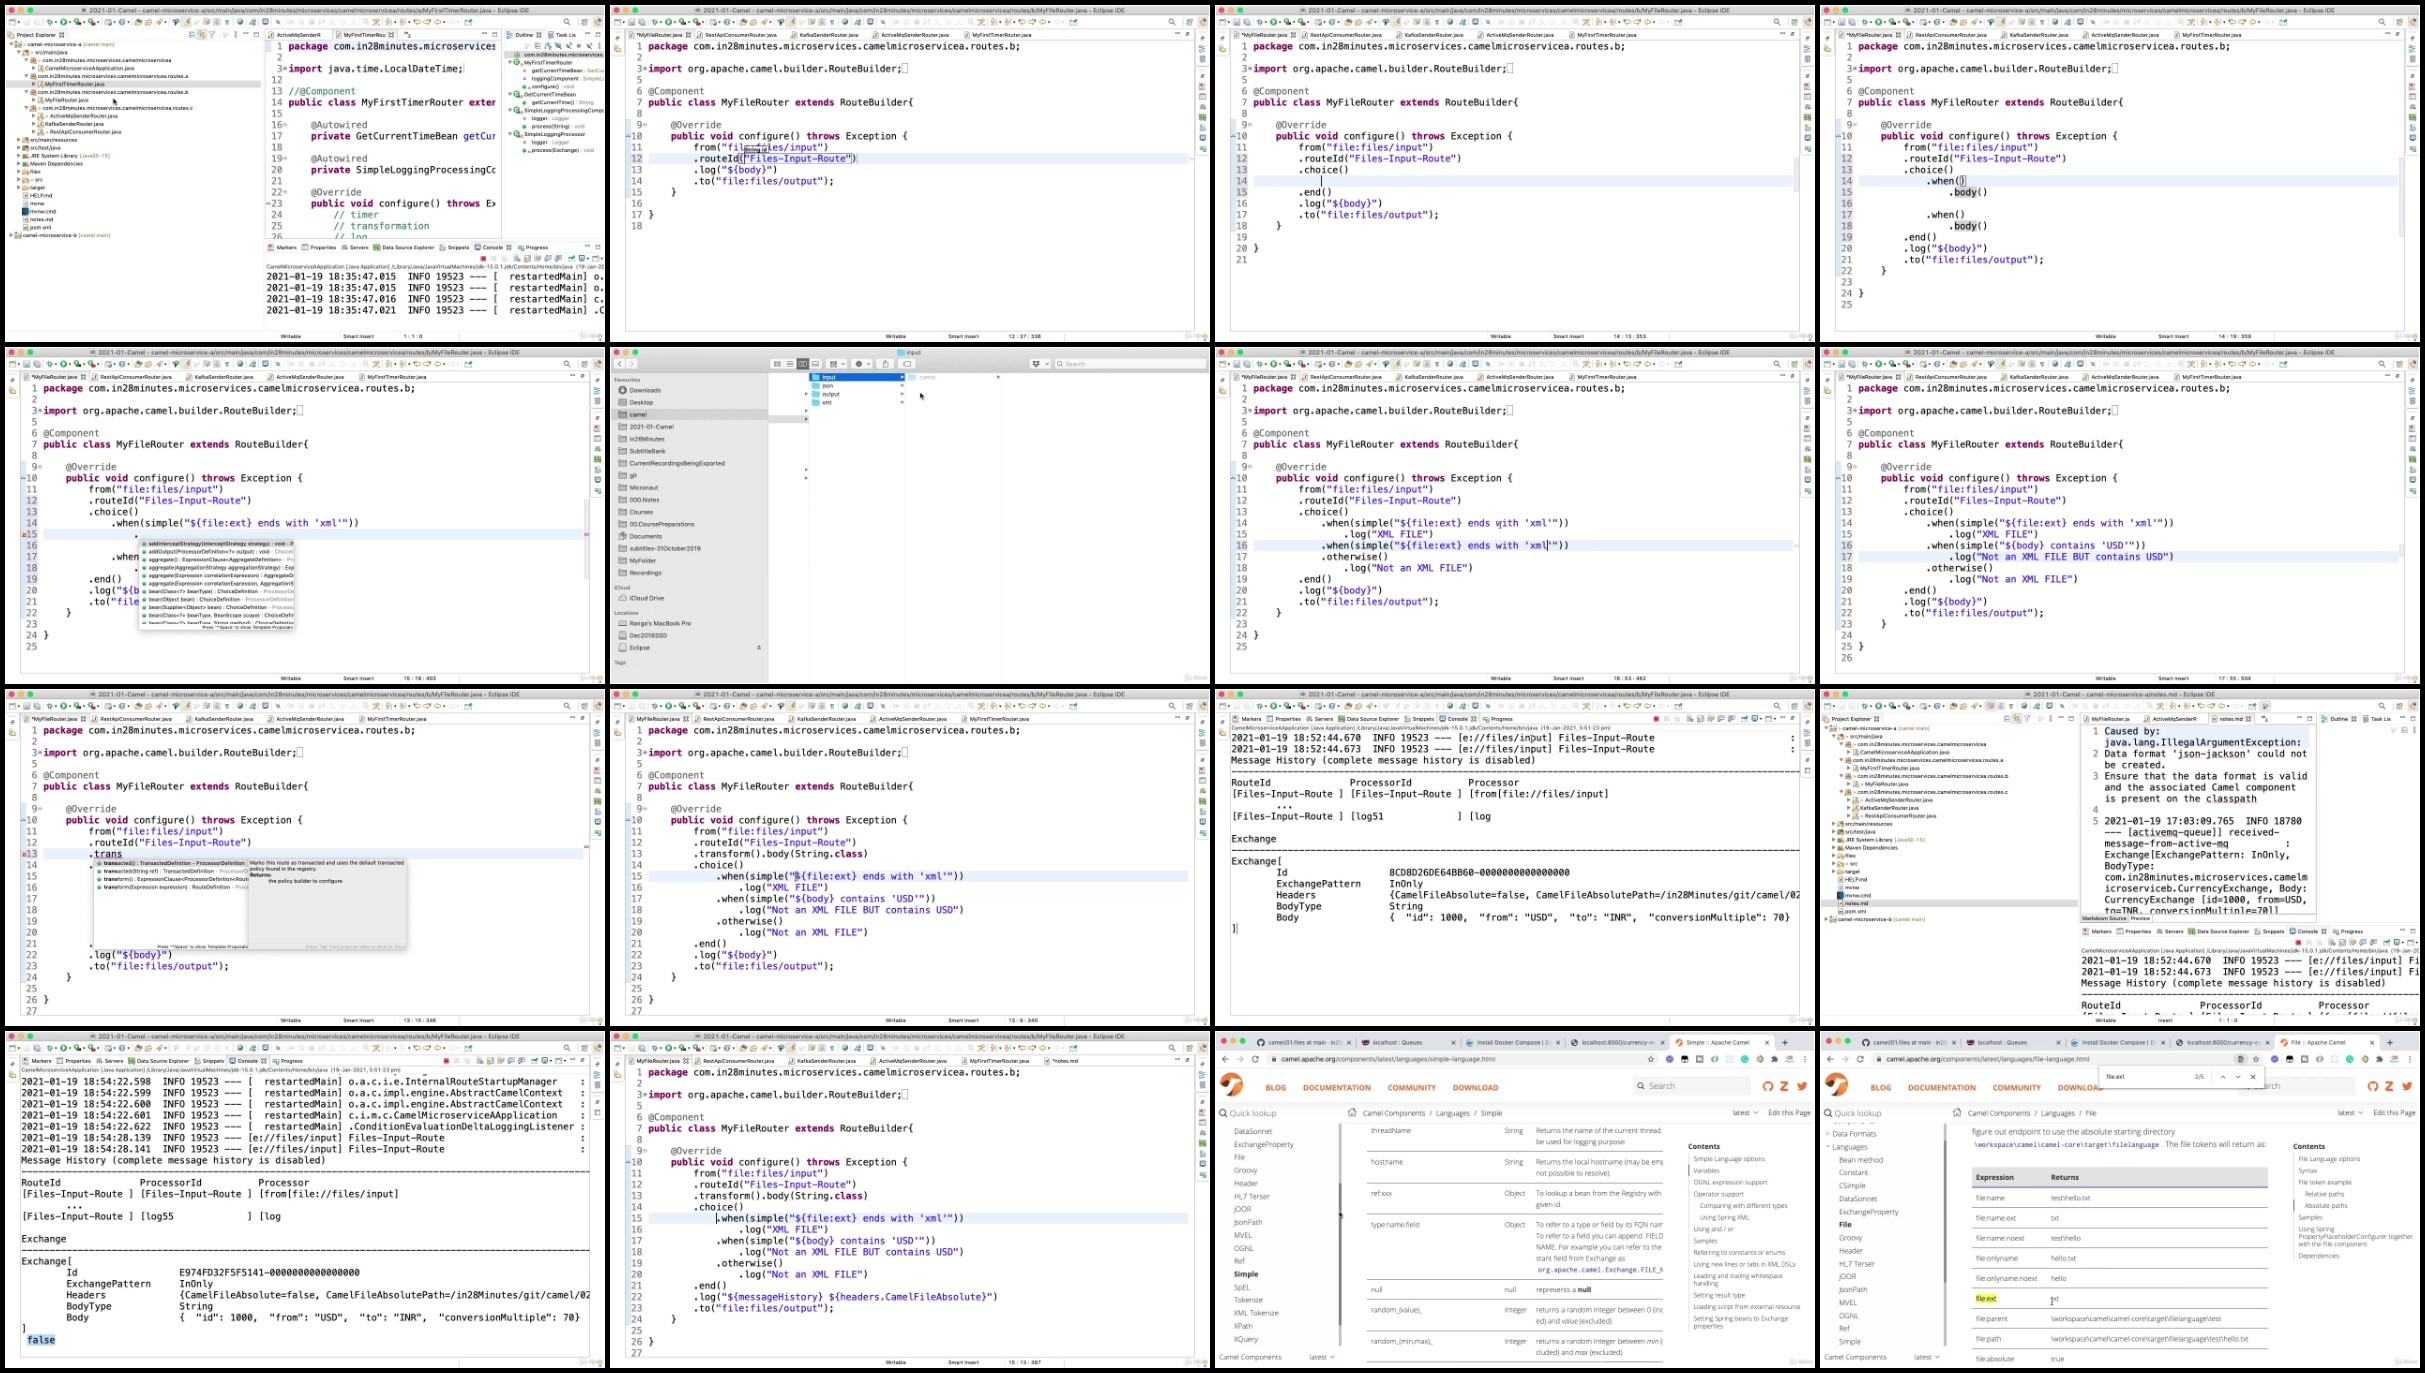Click Debug bug icon in MyFirstTimerRouter Eclipse window
This screenshot has height=1373, width=2425.
pos(49,22)
